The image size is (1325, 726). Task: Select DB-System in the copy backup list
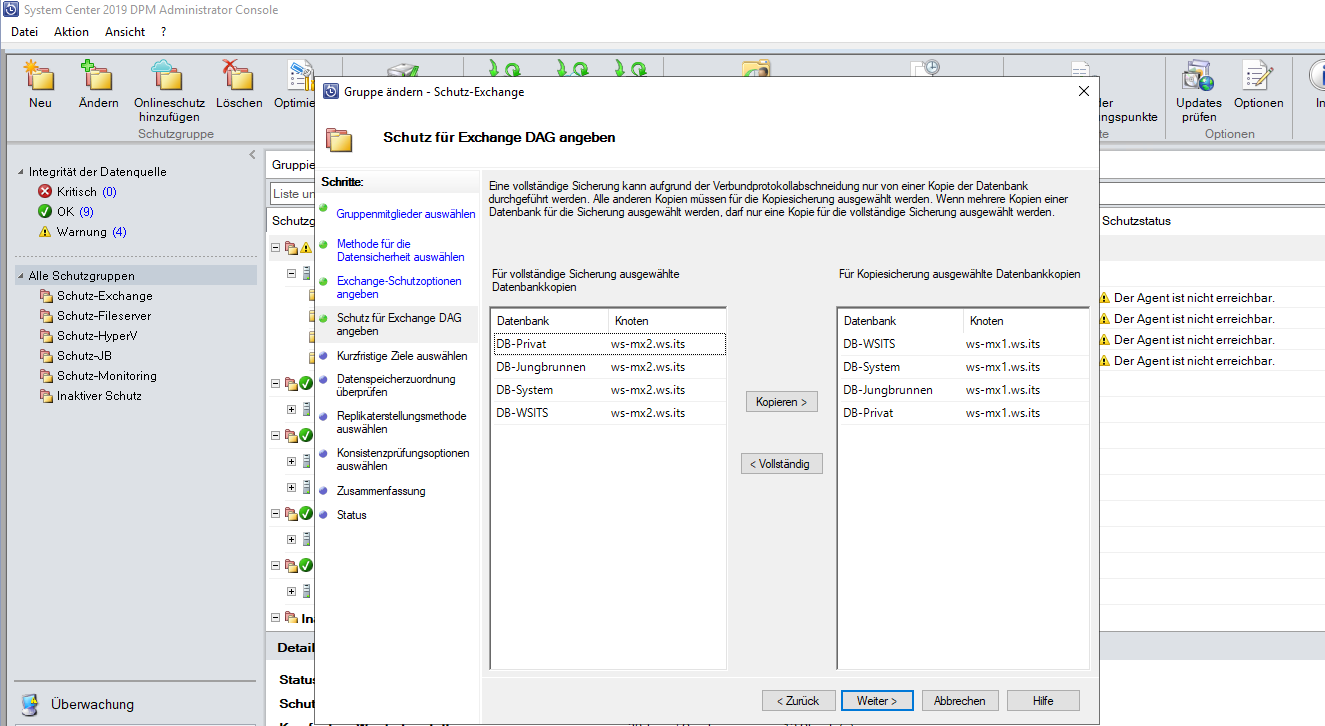pyautogui.click(x=962, y=367)
